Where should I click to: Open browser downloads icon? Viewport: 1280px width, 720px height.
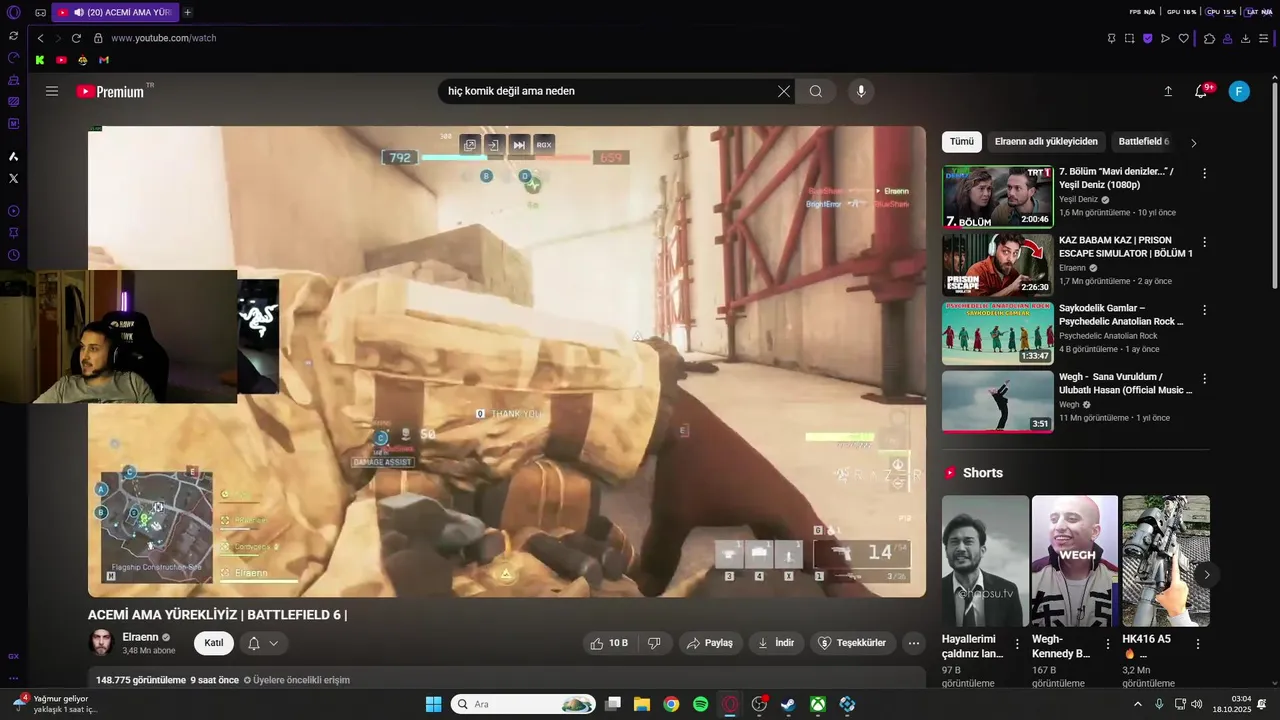(x=1245, y=38)
